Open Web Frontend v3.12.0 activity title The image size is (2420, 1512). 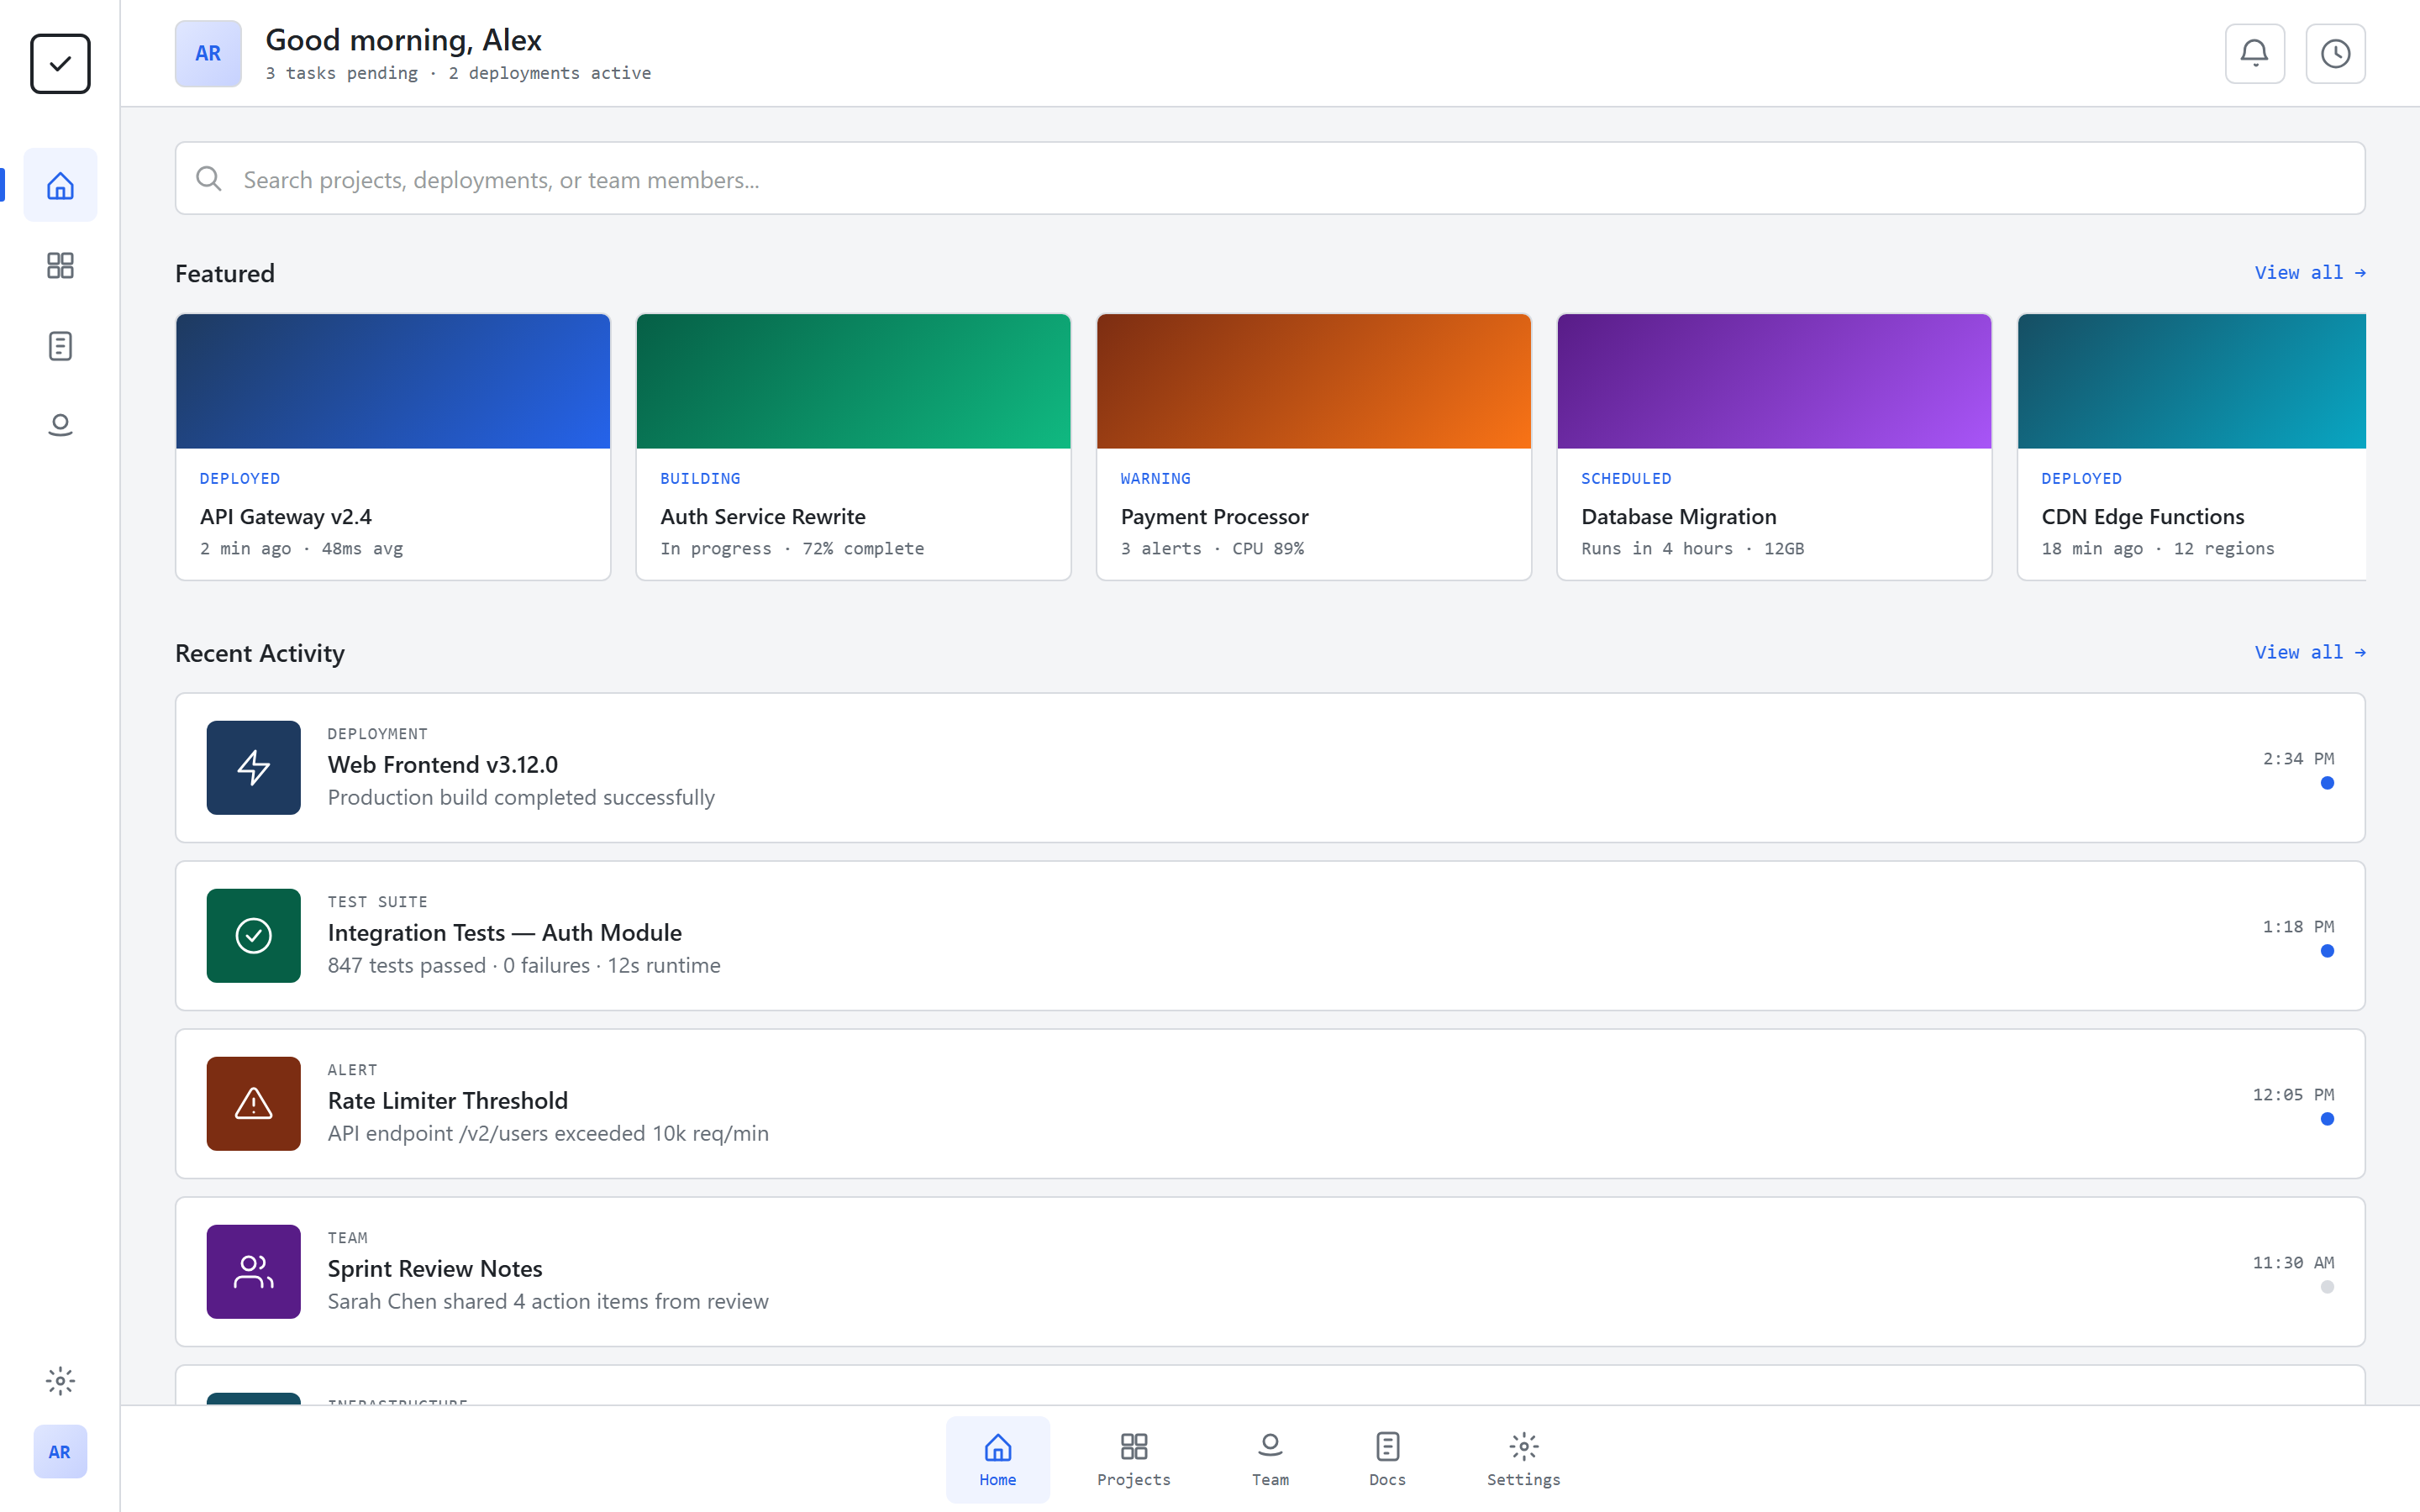pos(443,765)
